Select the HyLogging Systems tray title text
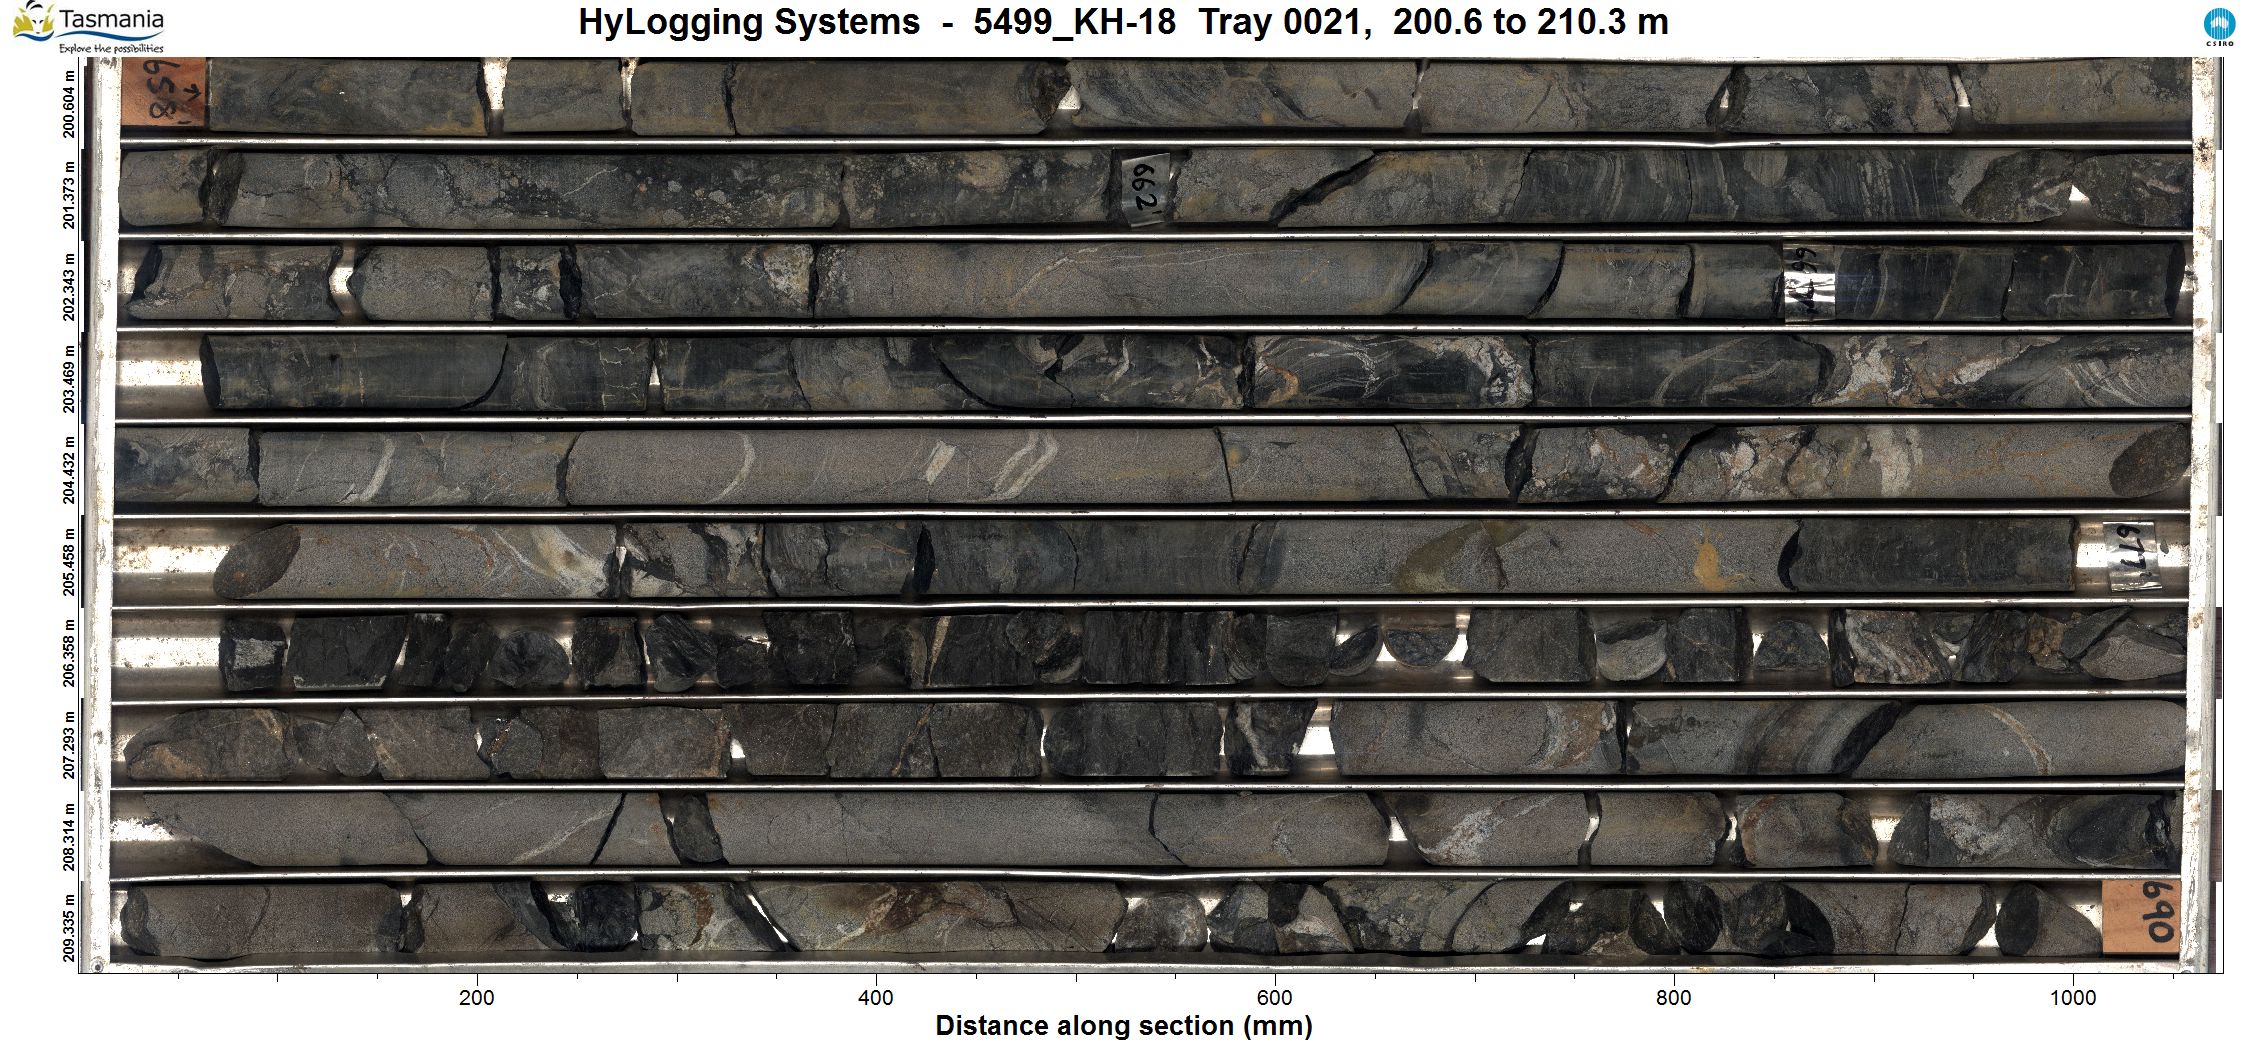 click(x=1122, y=22)
